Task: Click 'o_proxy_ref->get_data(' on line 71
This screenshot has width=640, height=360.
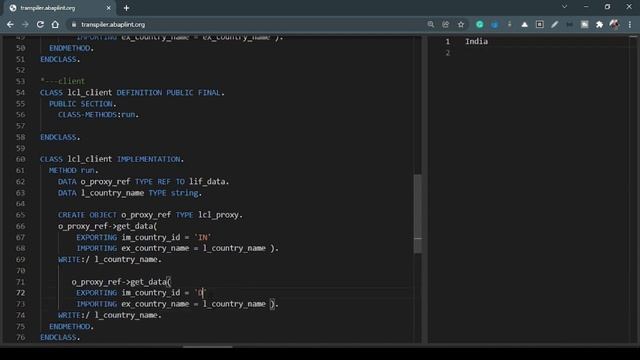Action: tap(121, 282)
